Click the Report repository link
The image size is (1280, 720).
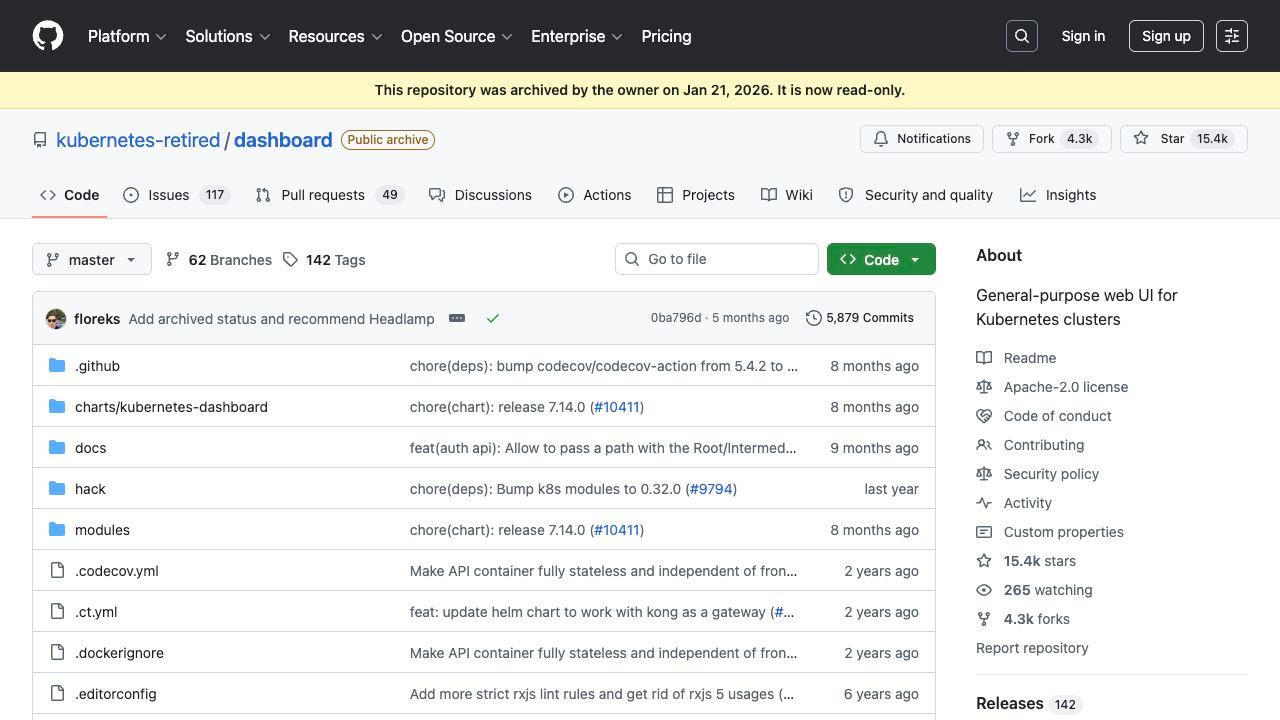(x=1032, y=648)
